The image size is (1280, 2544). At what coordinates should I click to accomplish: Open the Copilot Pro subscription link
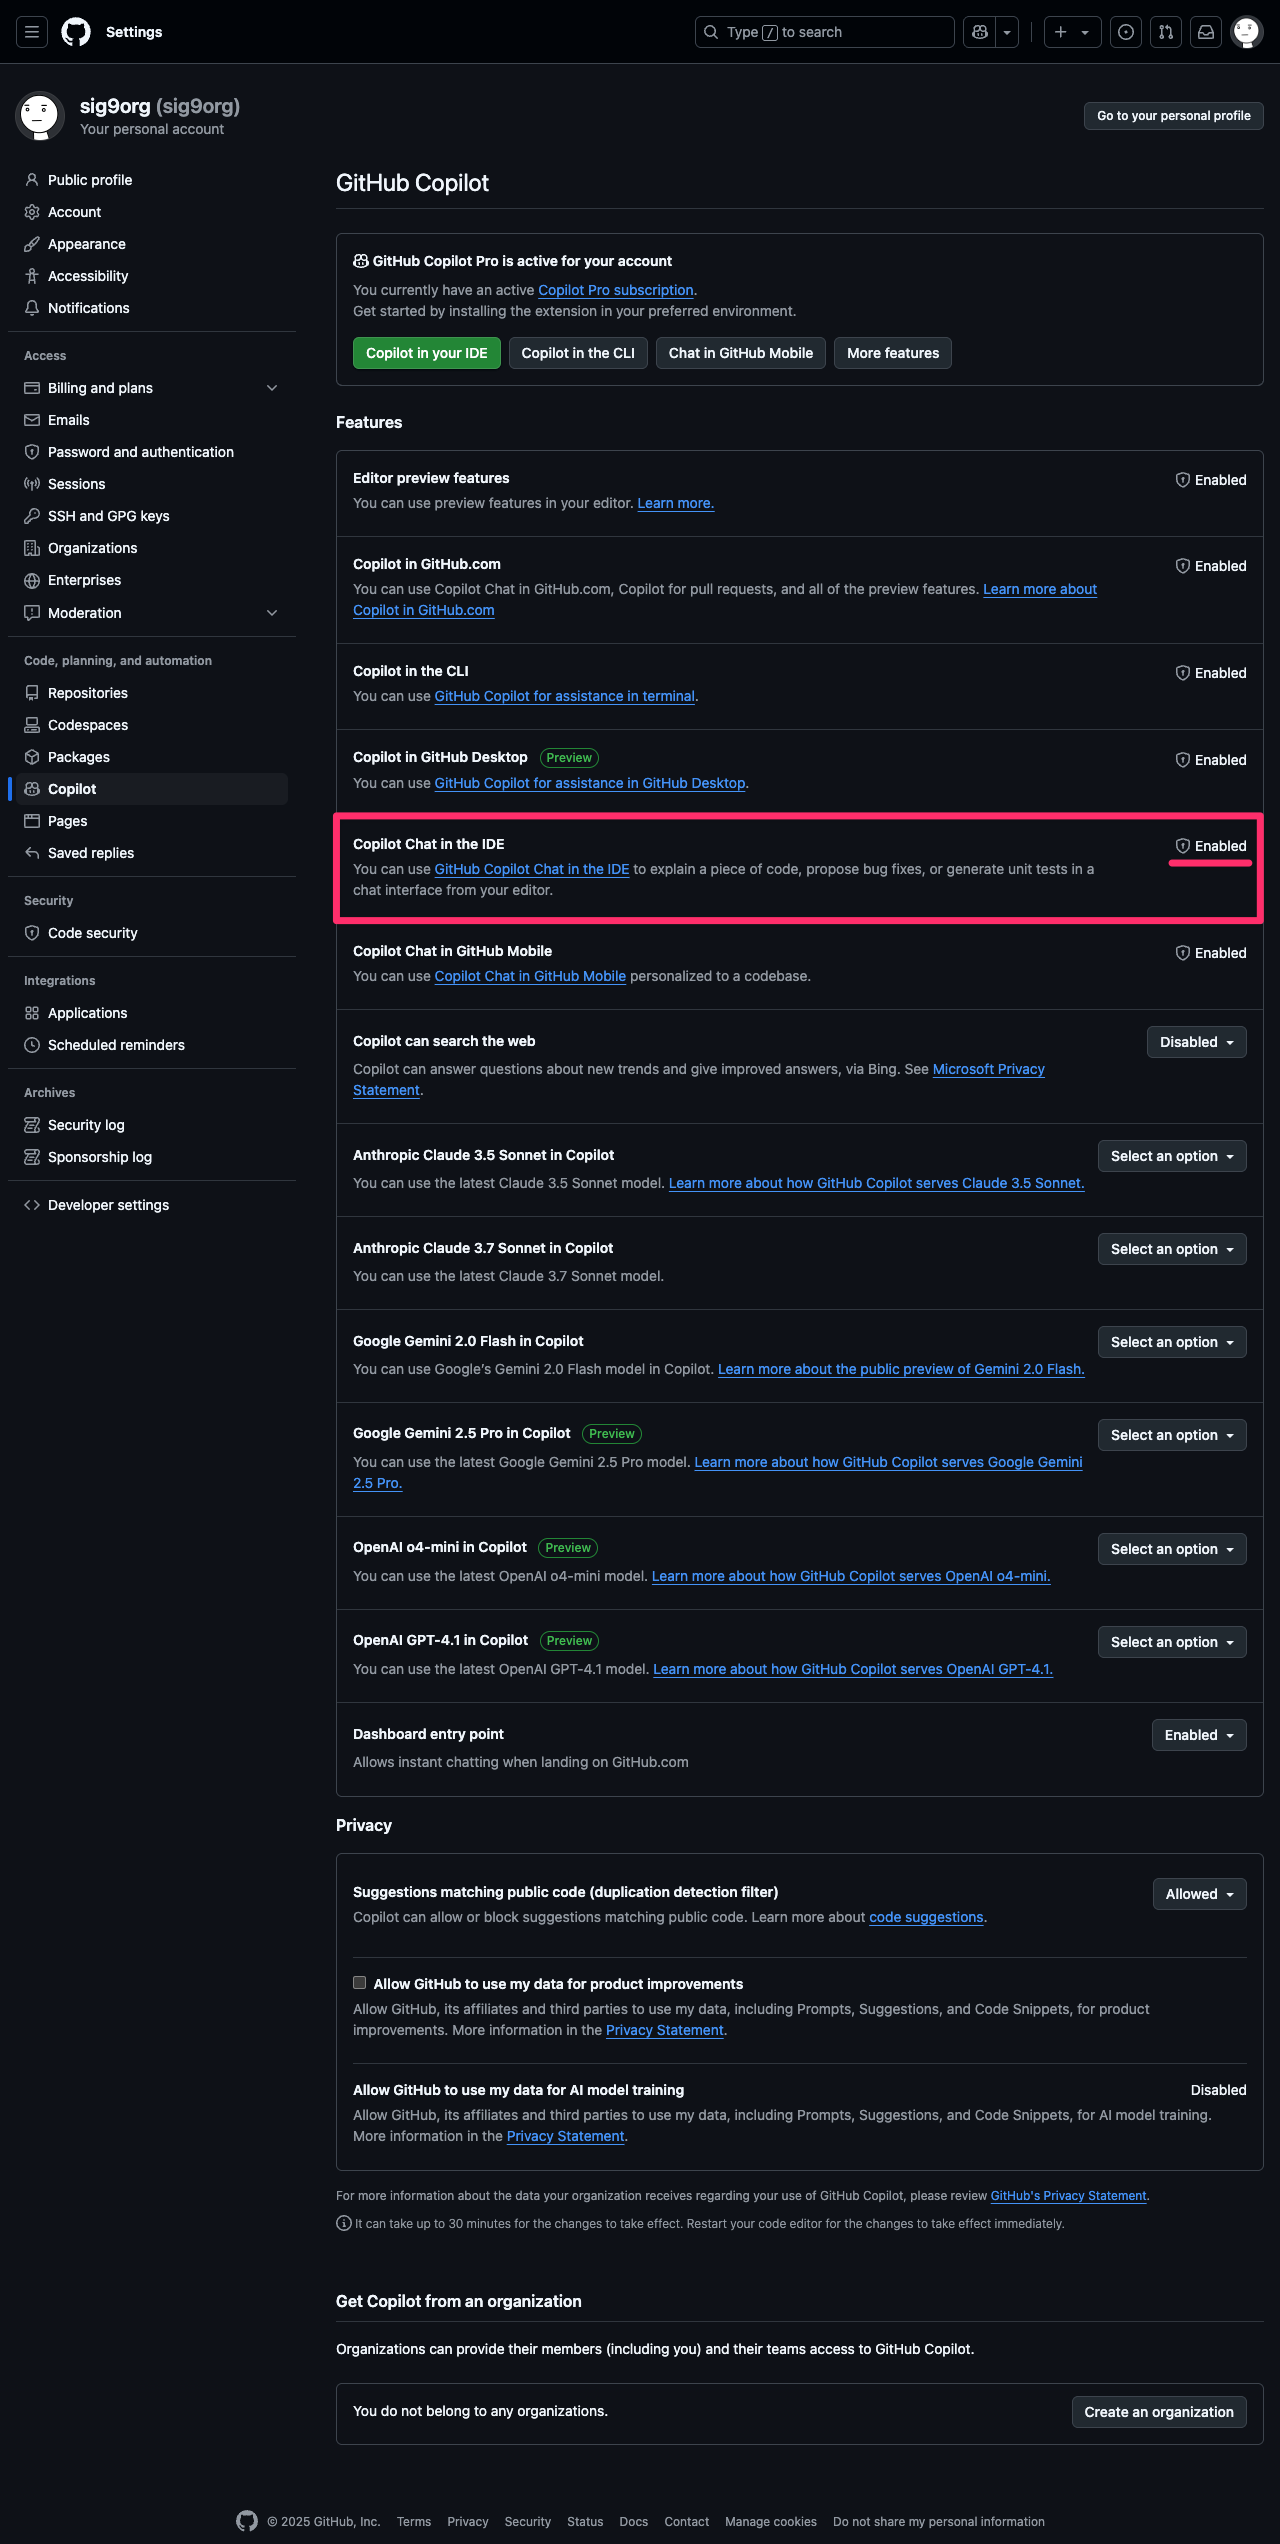pyautogui.click(x=616, y=290)
